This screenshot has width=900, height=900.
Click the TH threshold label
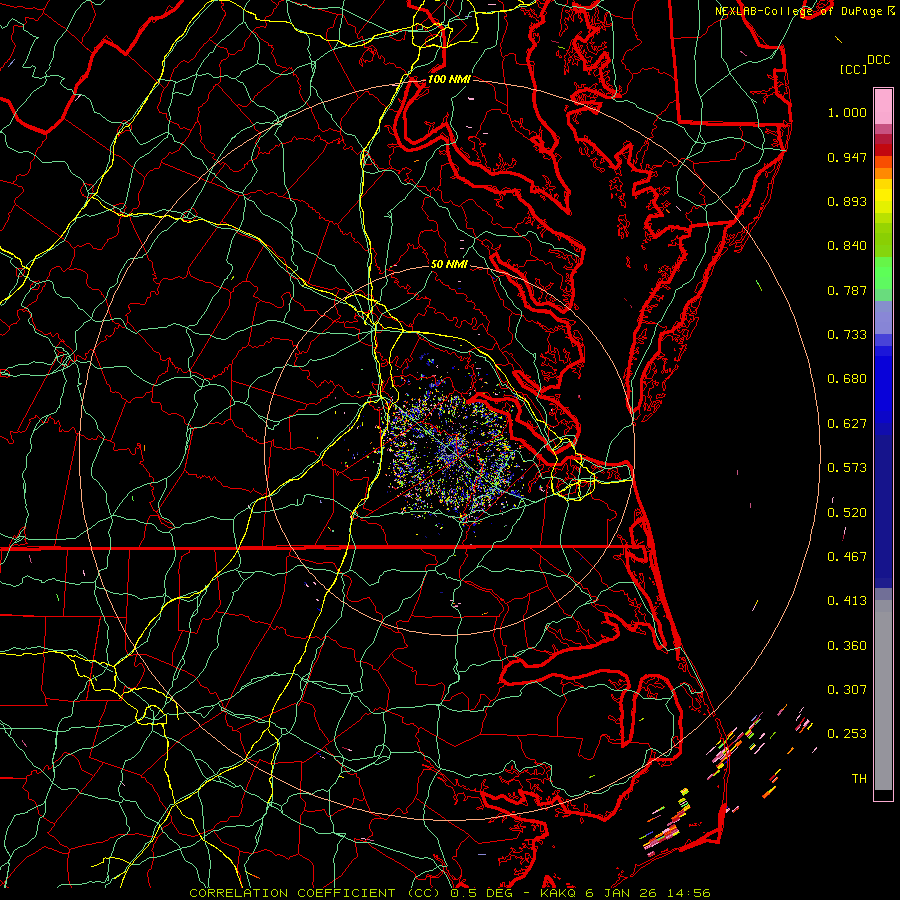pyautogui.click(x=859, y=779)
